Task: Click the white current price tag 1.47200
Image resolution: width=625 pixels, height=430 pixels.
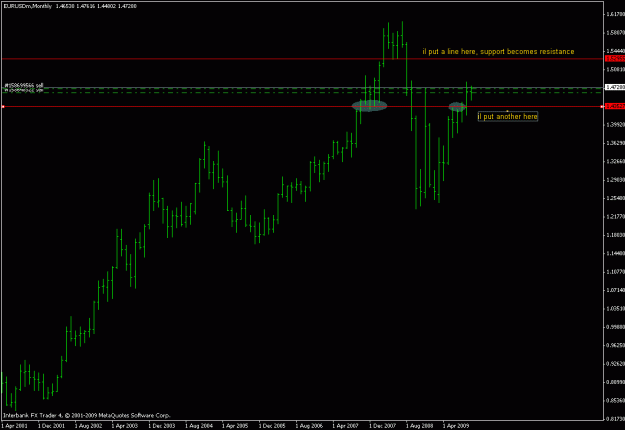Action: 615,87
